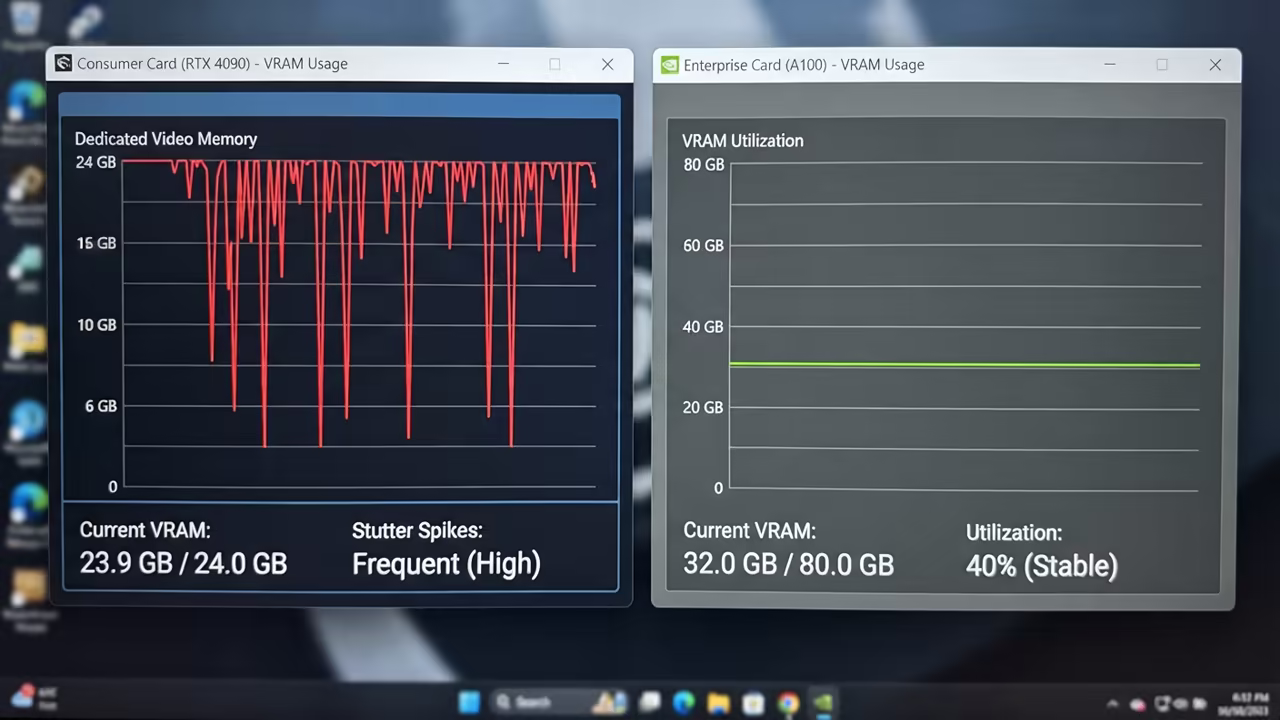Image resolution: width=1280 pixels, height=720 pixels.
Task: Click the '10 GB' axis label
Action: click(96, 325)
